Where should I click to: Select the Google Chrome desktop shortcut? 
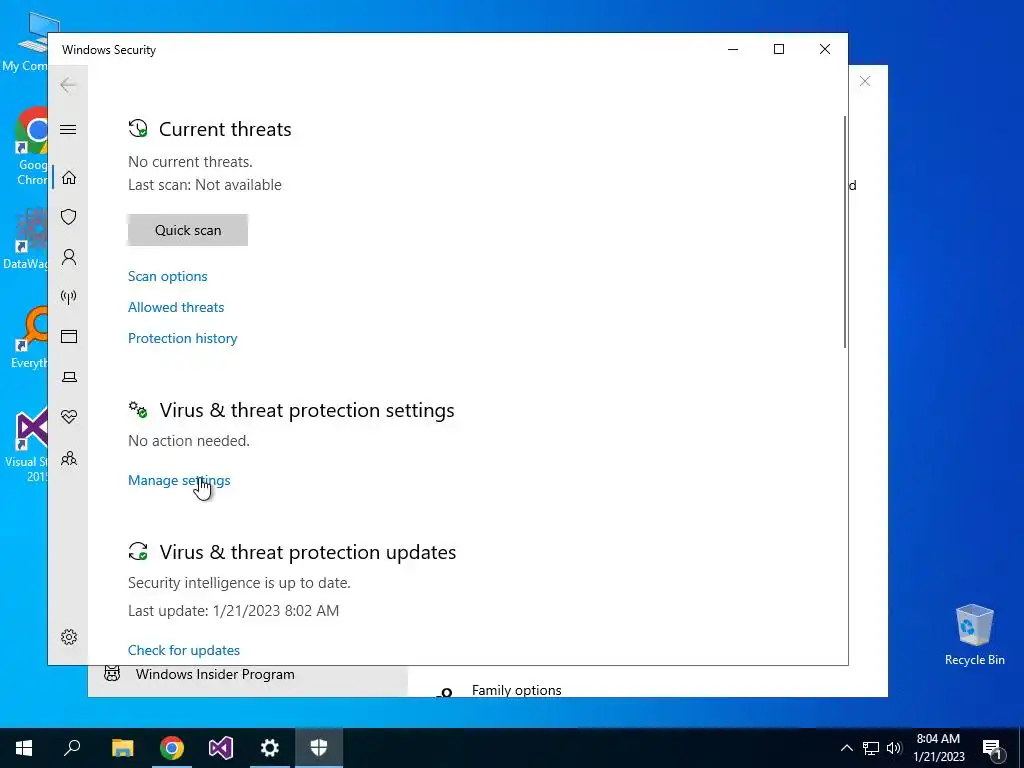click(x=32, y=146)
